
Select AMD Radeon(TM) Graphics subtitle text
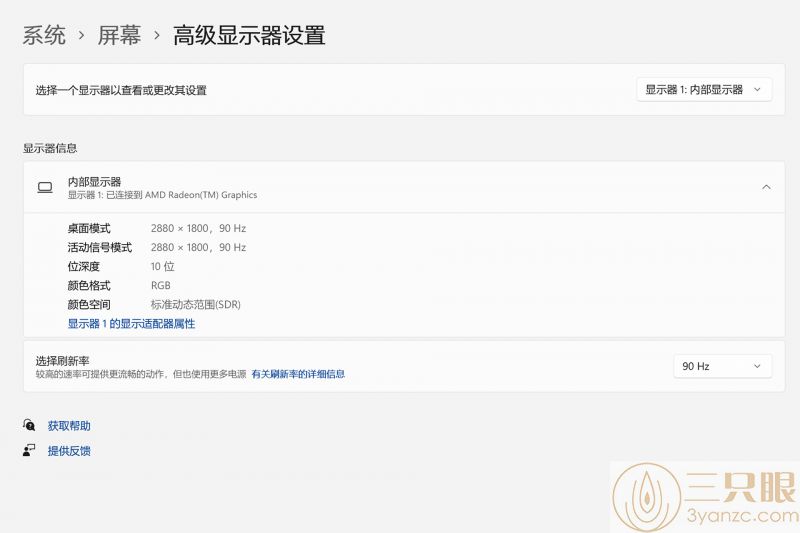click(162, 195)
